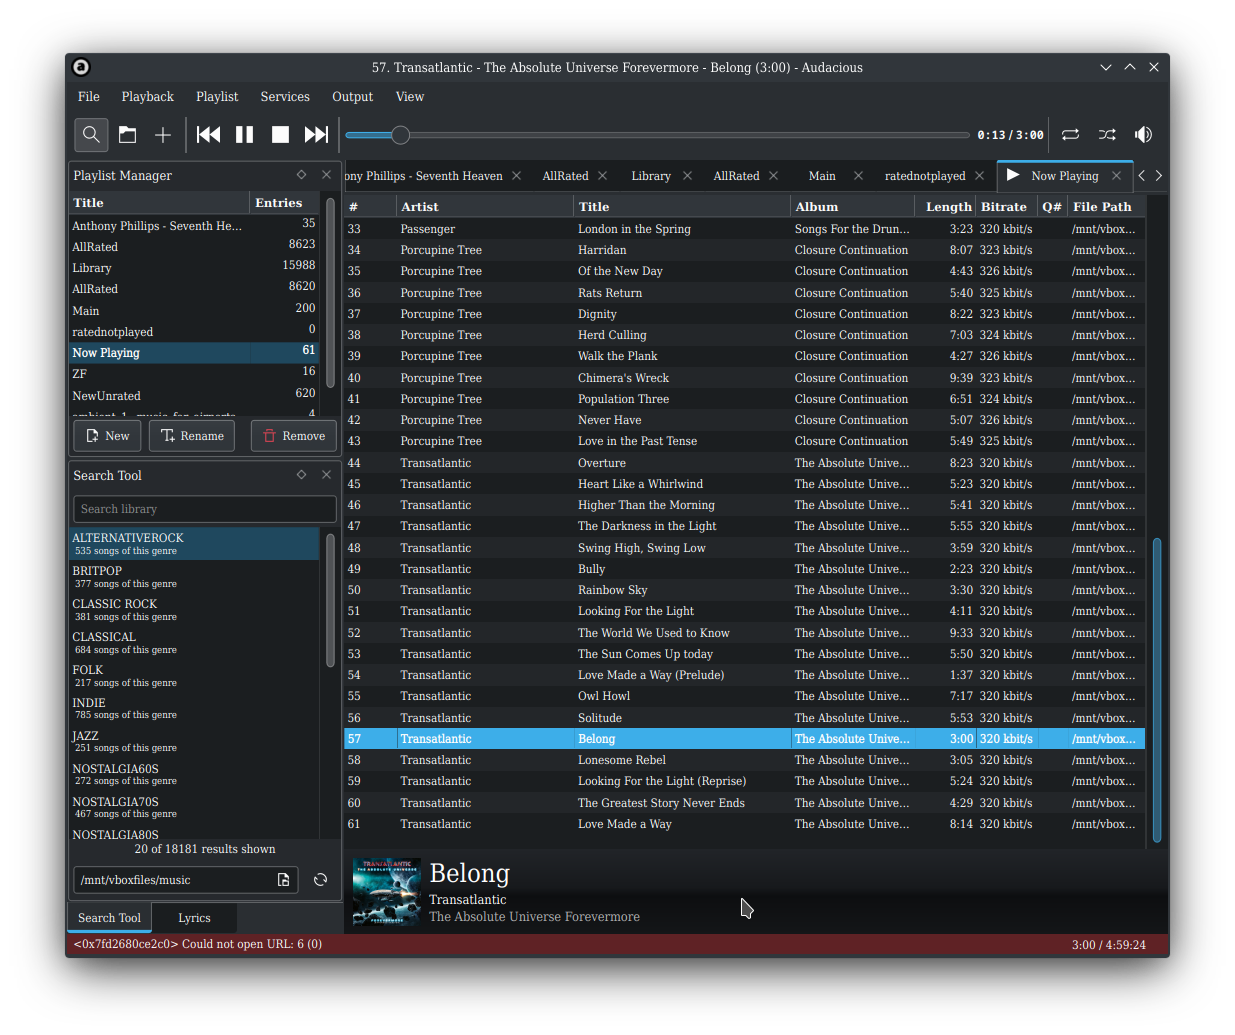This screenshot has height=1035, width=1235.
Task: Skip to the previous track
Action: tap(208, 135)
